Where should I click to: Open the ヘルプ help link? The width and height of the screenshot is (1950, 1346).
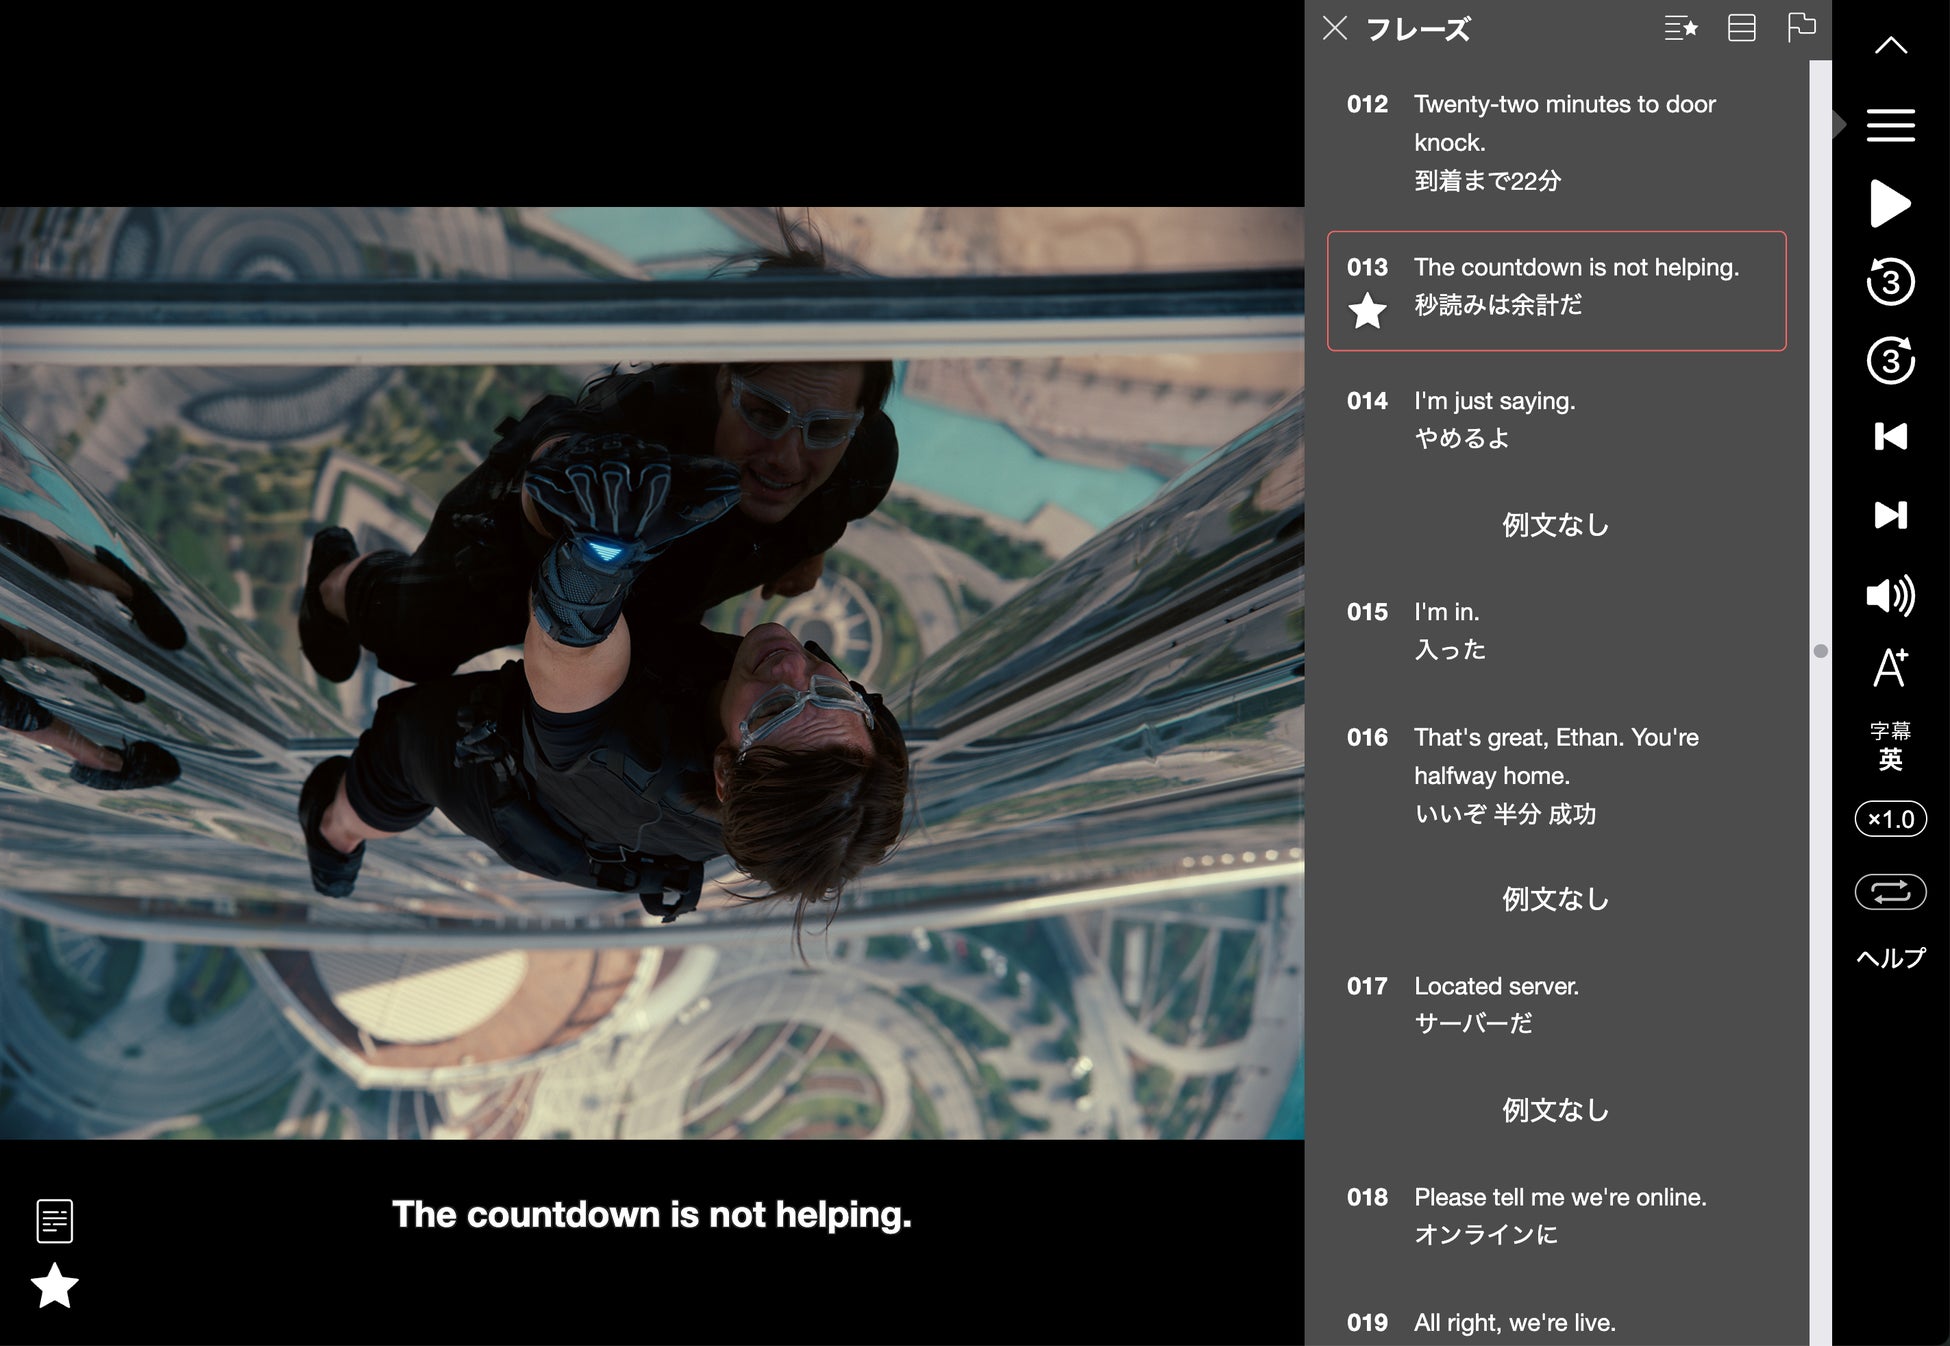(x=1889, y=958)
